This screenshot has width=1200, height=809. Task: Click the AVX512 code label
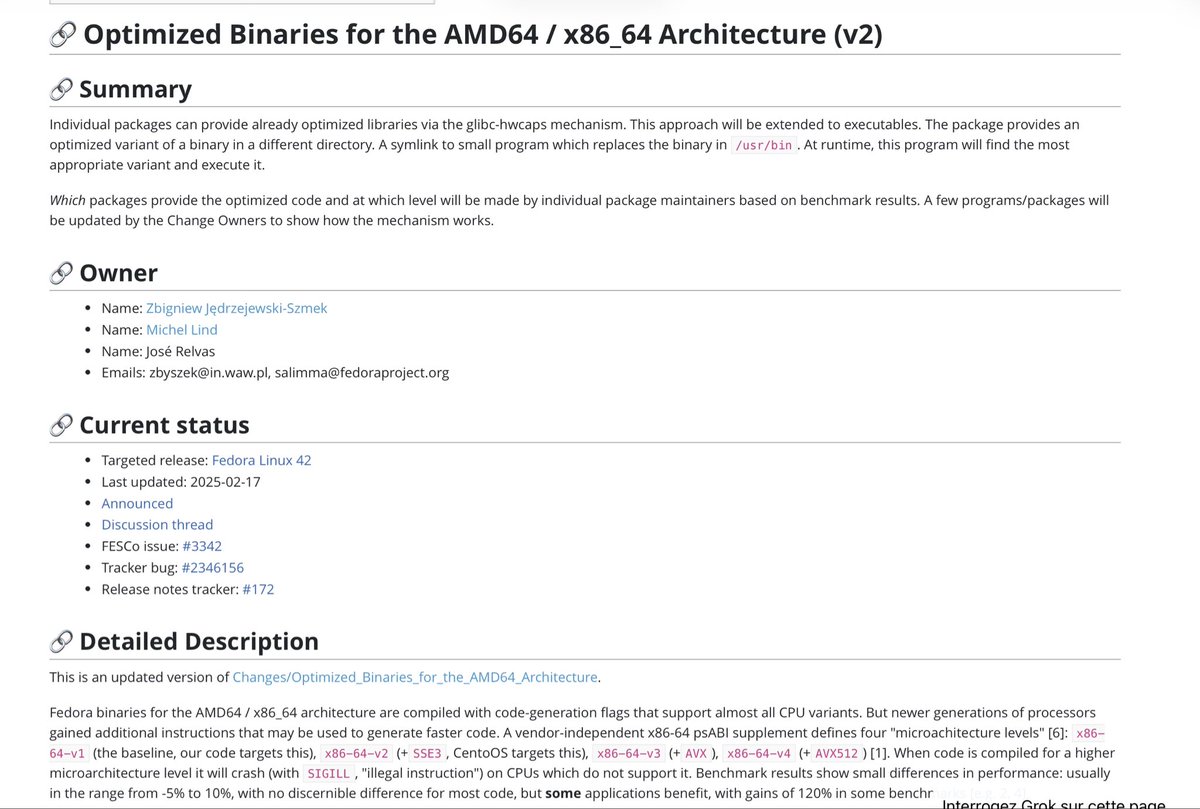click(837, 753)
